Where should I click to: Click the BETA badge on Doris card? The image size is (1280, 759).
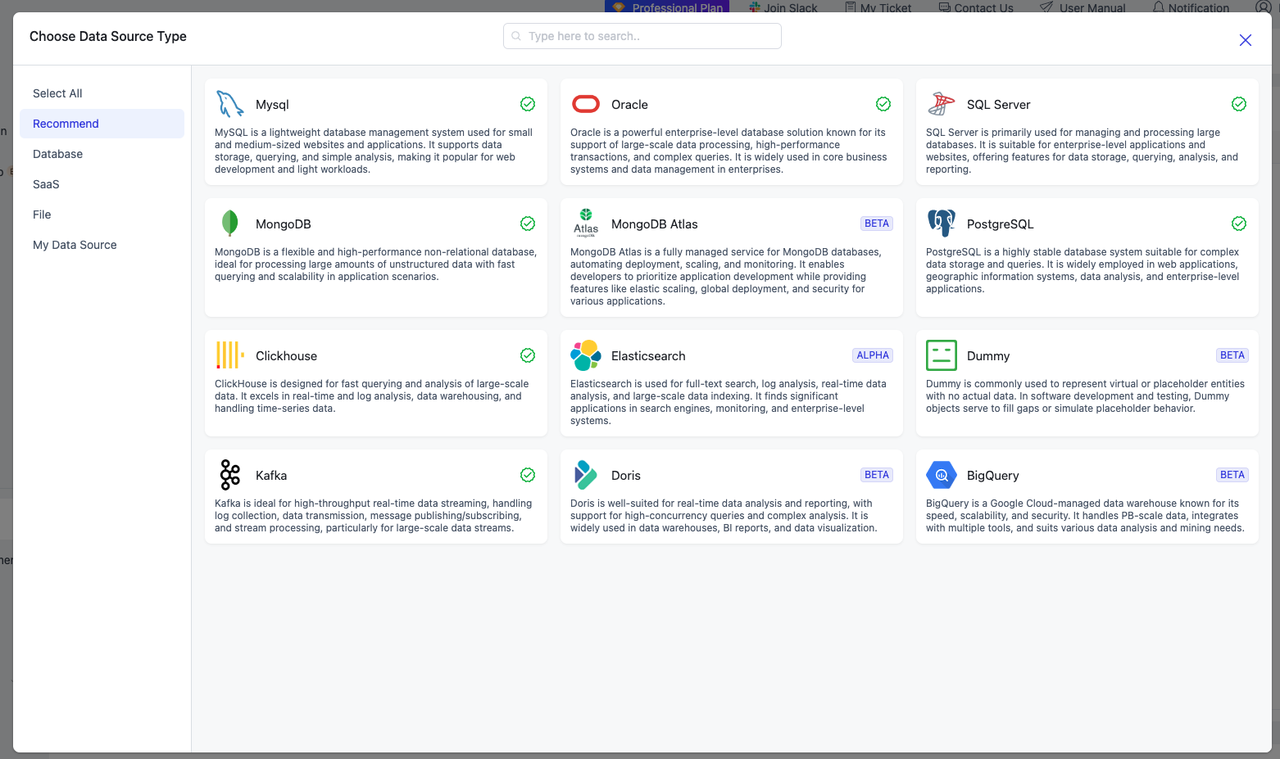[877, 475]
